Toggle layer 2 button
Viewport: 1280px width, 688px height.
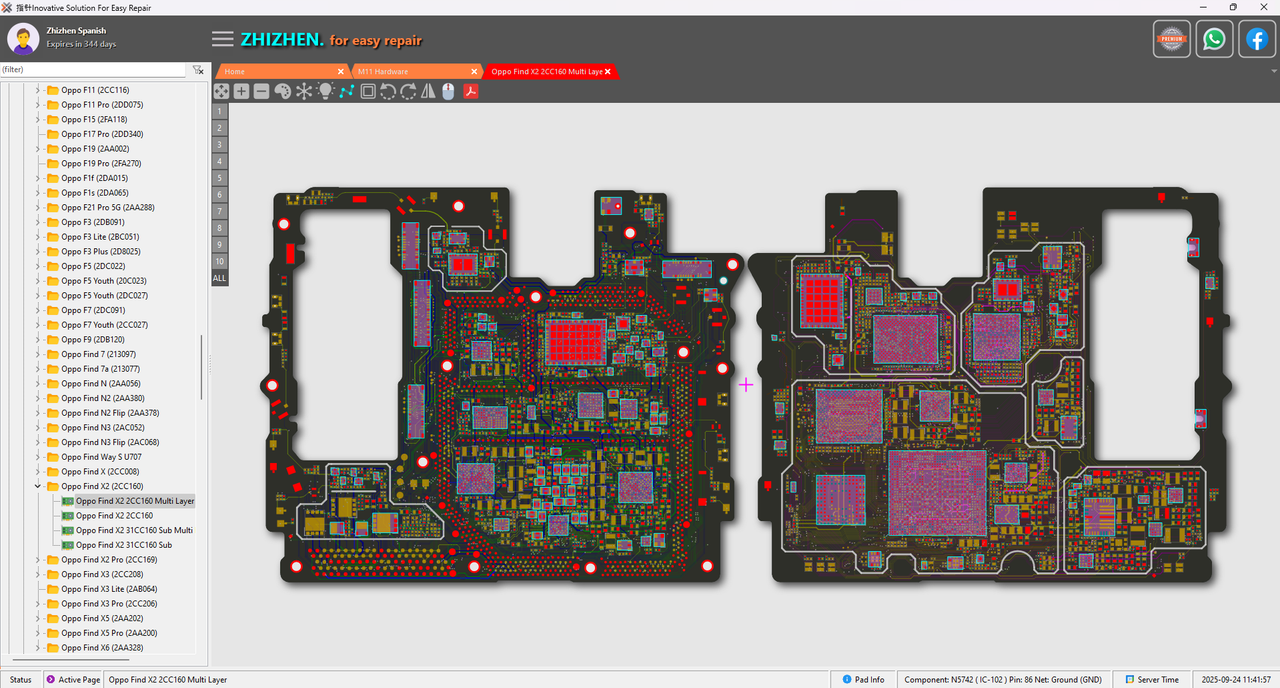[x=220, y=128]
